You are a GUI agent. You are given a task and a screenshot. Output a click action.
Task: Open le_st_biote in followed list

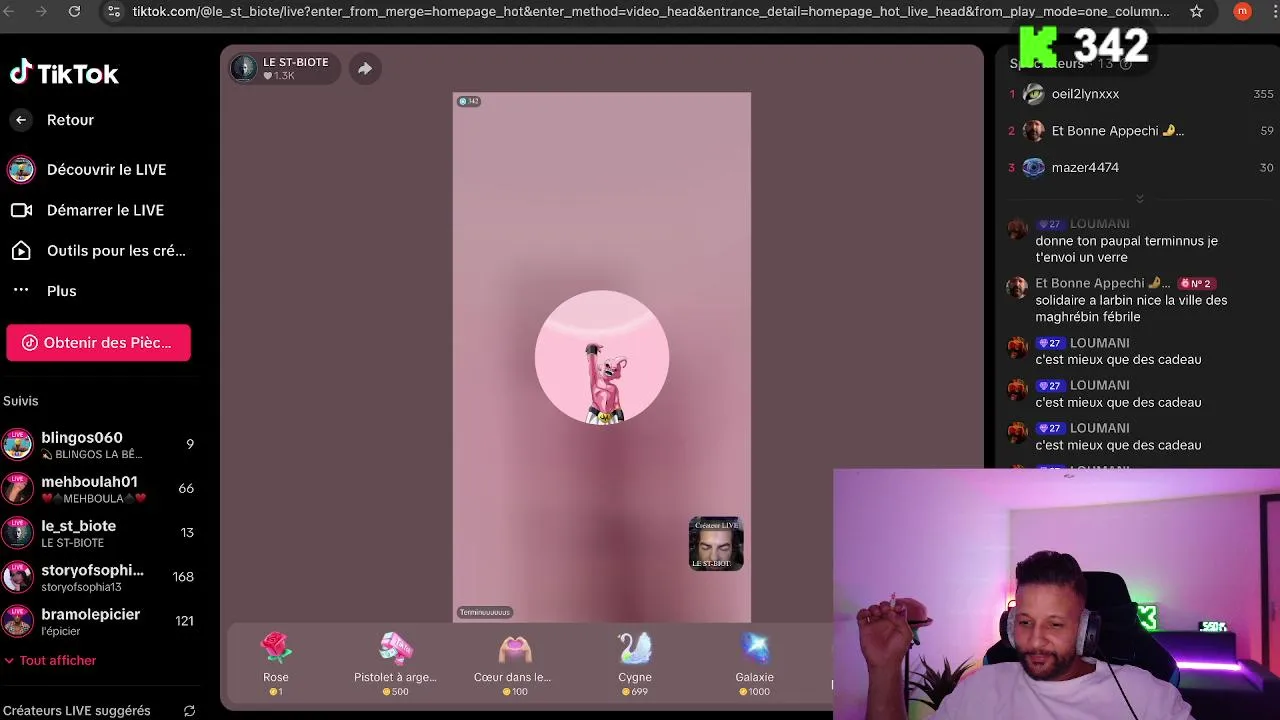tap(100, 532)
